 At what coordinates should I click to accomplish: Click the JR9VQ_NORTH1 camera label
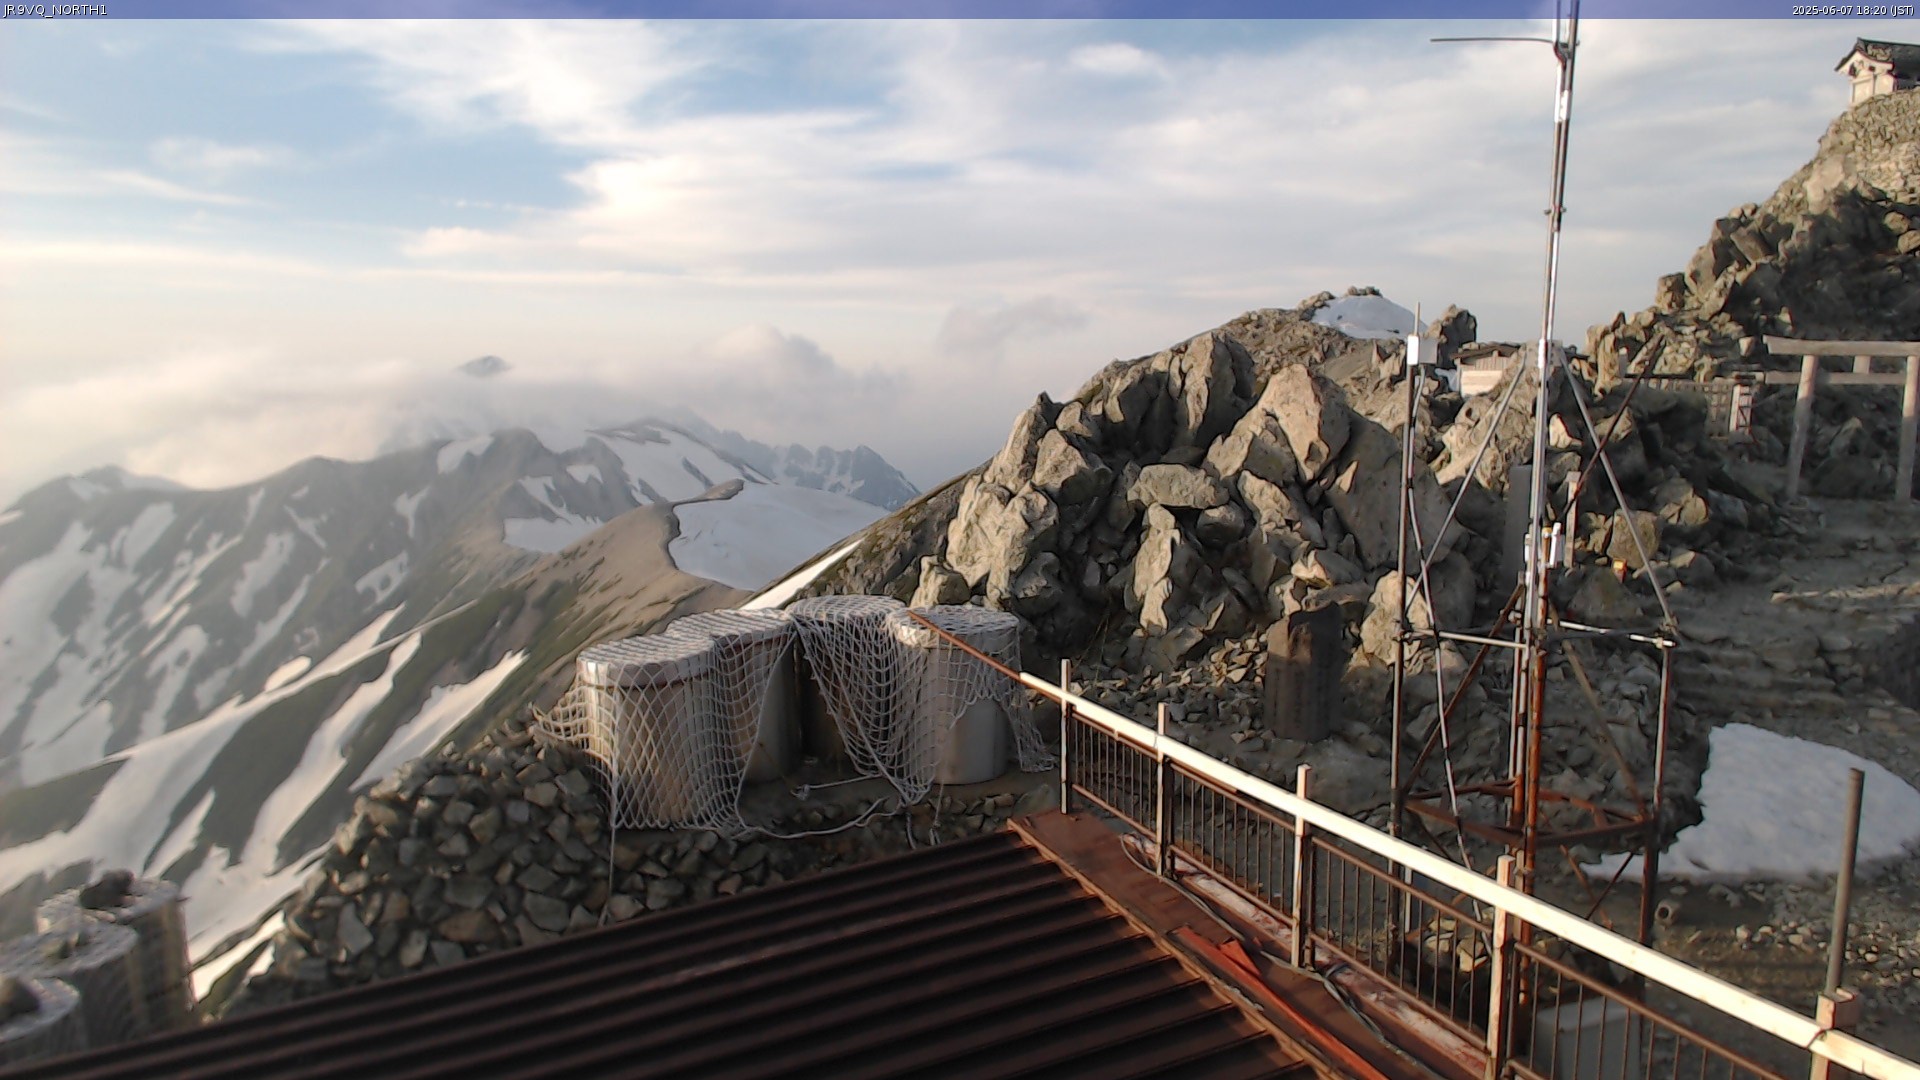(55, 10)
